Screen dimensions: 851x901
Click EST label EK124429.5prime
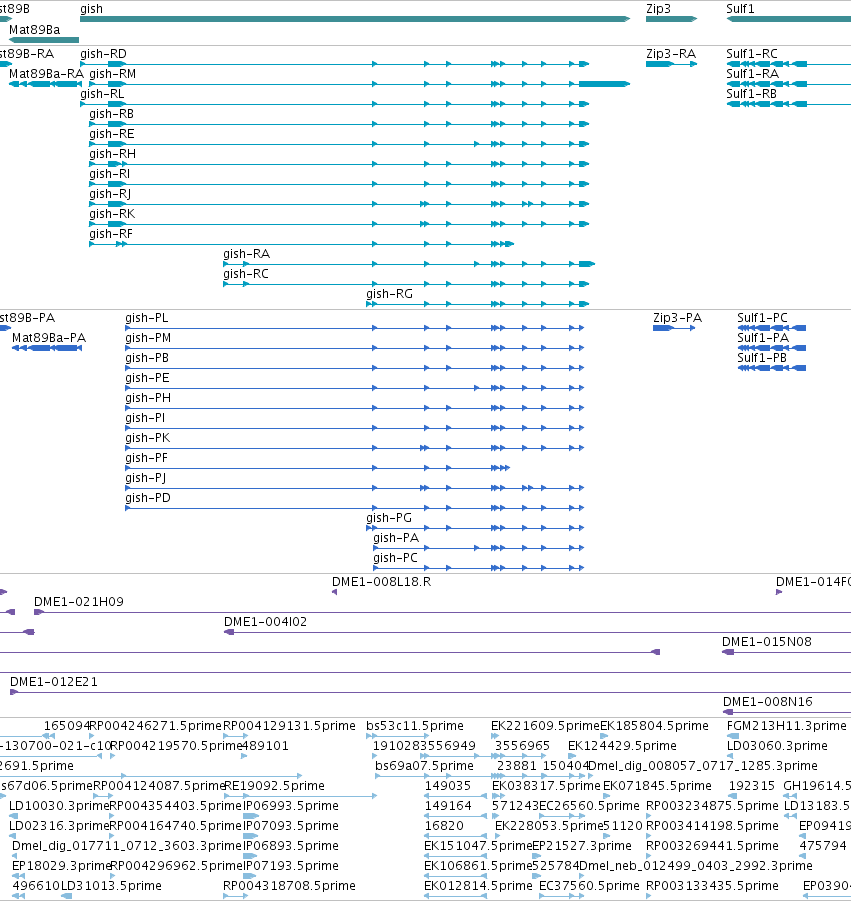pyautogui.click(x=622, y=746)
